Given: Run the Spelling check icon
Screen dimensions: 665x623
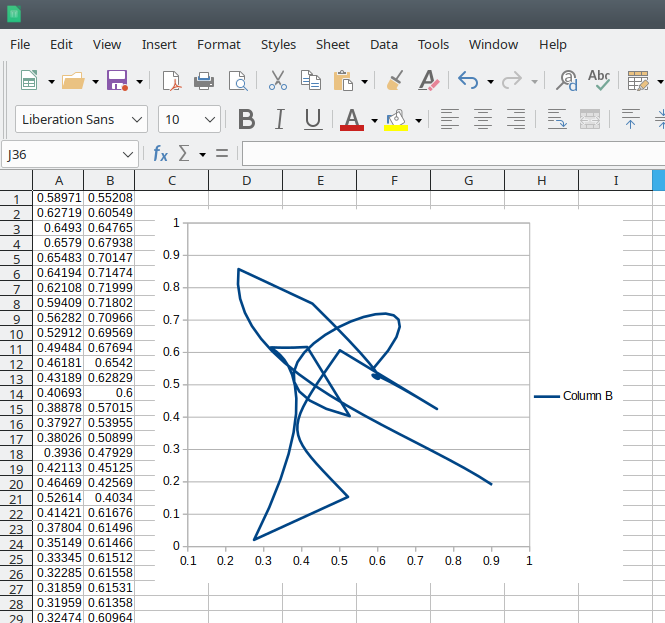Looking at the screenshot, I should point(599,80).
